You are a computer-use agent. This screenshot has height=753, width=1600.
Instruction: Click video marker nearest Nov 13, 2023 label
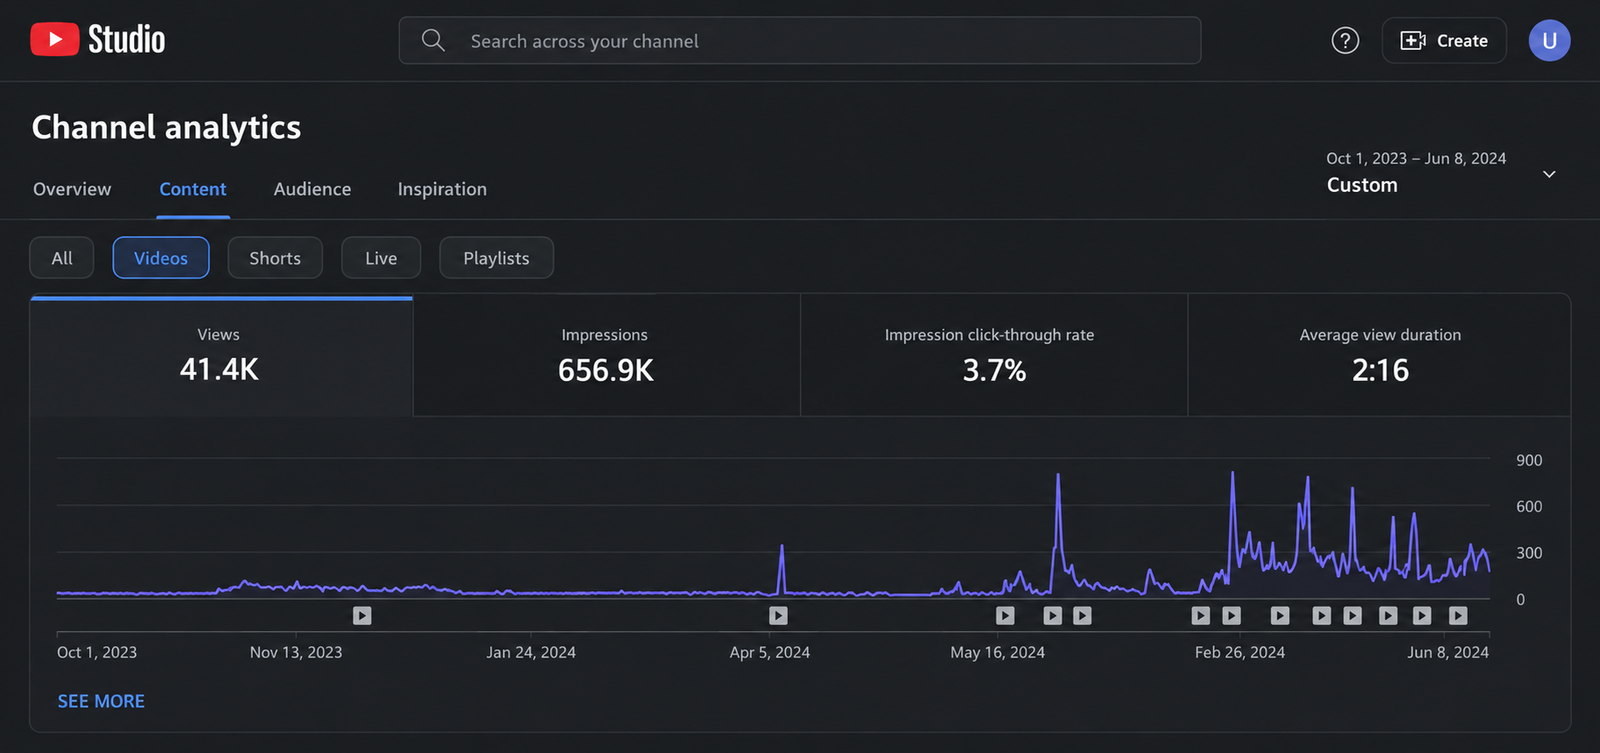pyautogui.click(x=362, y=616)
